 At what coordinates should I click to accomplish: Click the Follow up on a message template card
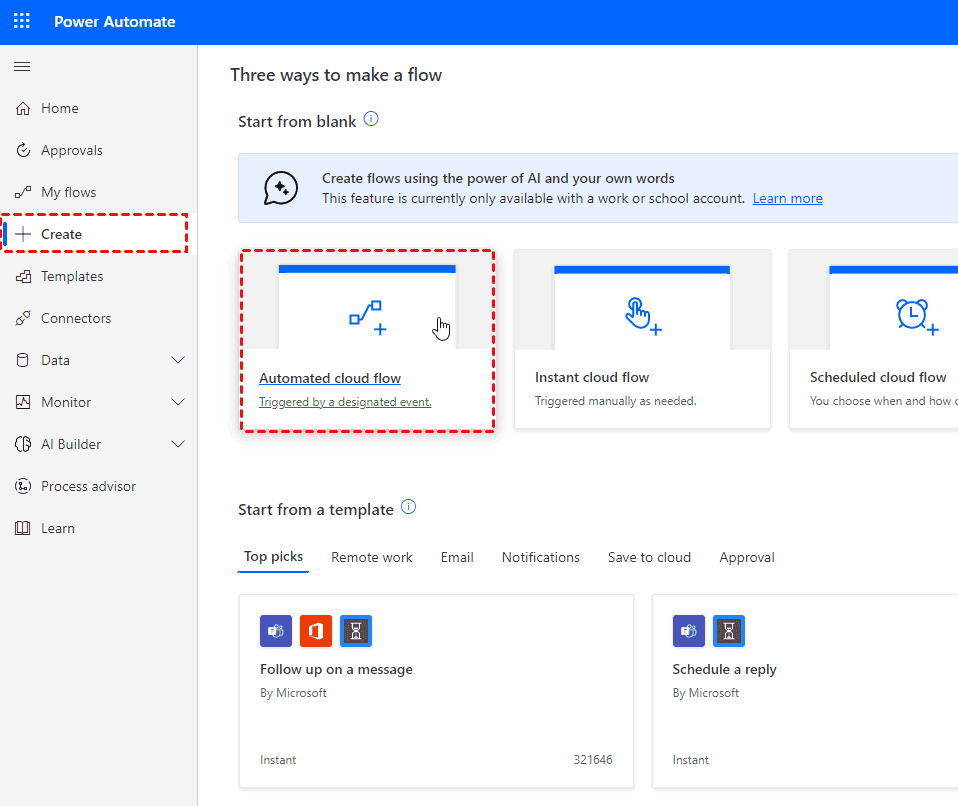pos(436,690)
